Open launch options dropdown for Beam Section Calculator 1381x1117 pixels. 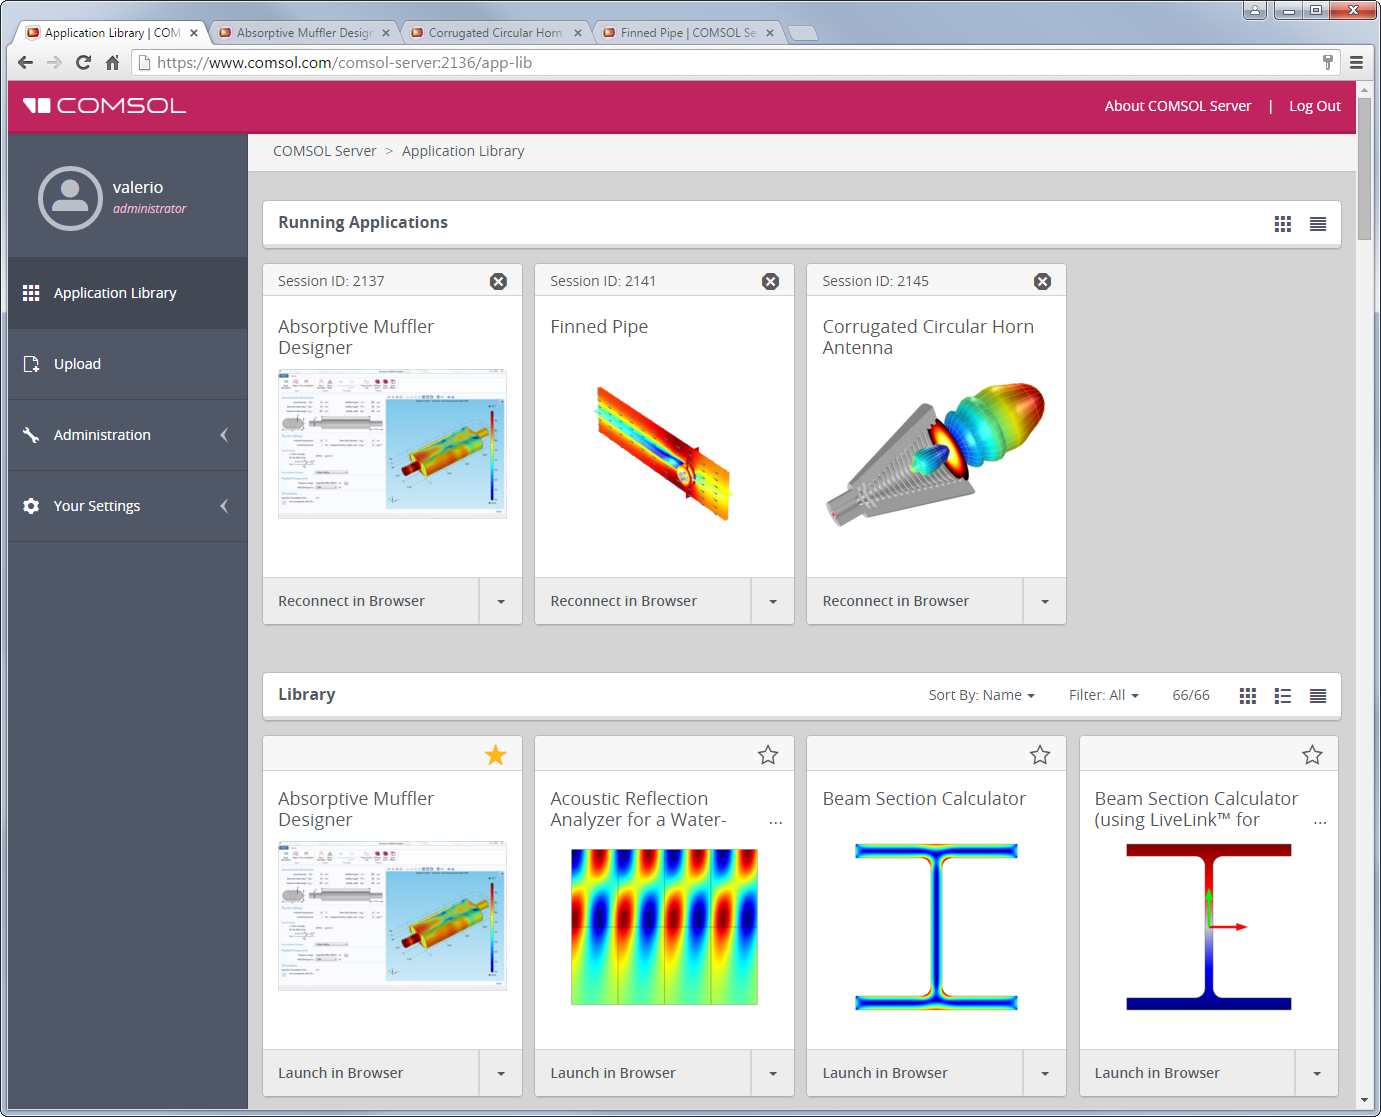[1045, 1073]
